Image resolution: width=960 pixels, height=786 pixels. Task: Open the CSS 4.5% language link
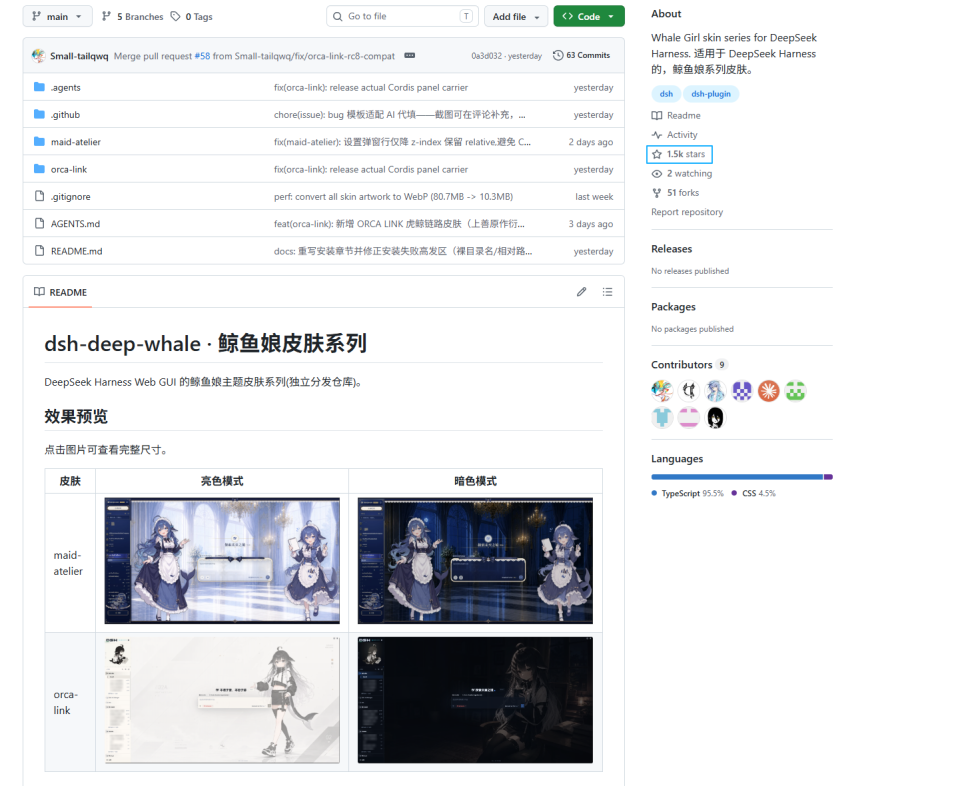pyautogui.click(x=754, y=493)
